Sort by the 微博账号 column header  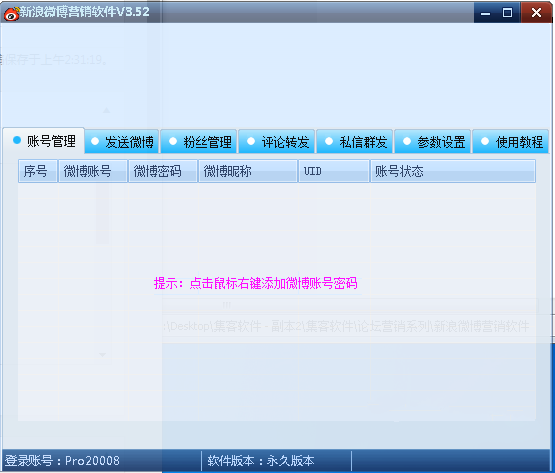tap(93, 171)
